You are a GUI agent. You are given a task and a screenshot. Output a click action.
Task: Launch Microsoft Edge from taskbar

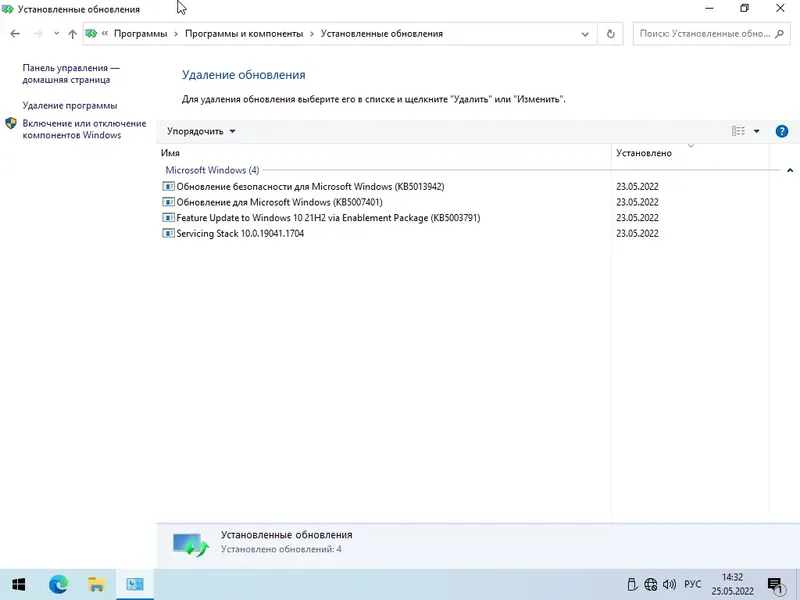pyautogui.click(x=58, y=585)
